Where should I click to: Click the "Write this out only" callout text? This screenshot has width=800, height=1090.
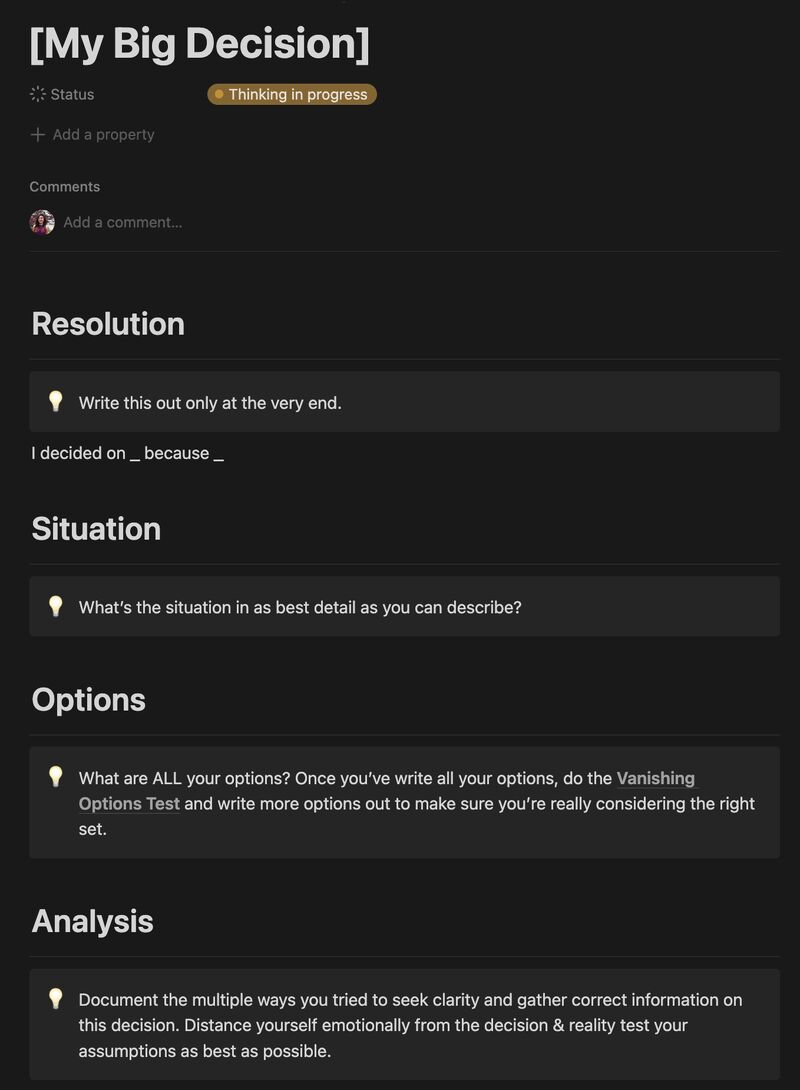[x=210, y=403]
